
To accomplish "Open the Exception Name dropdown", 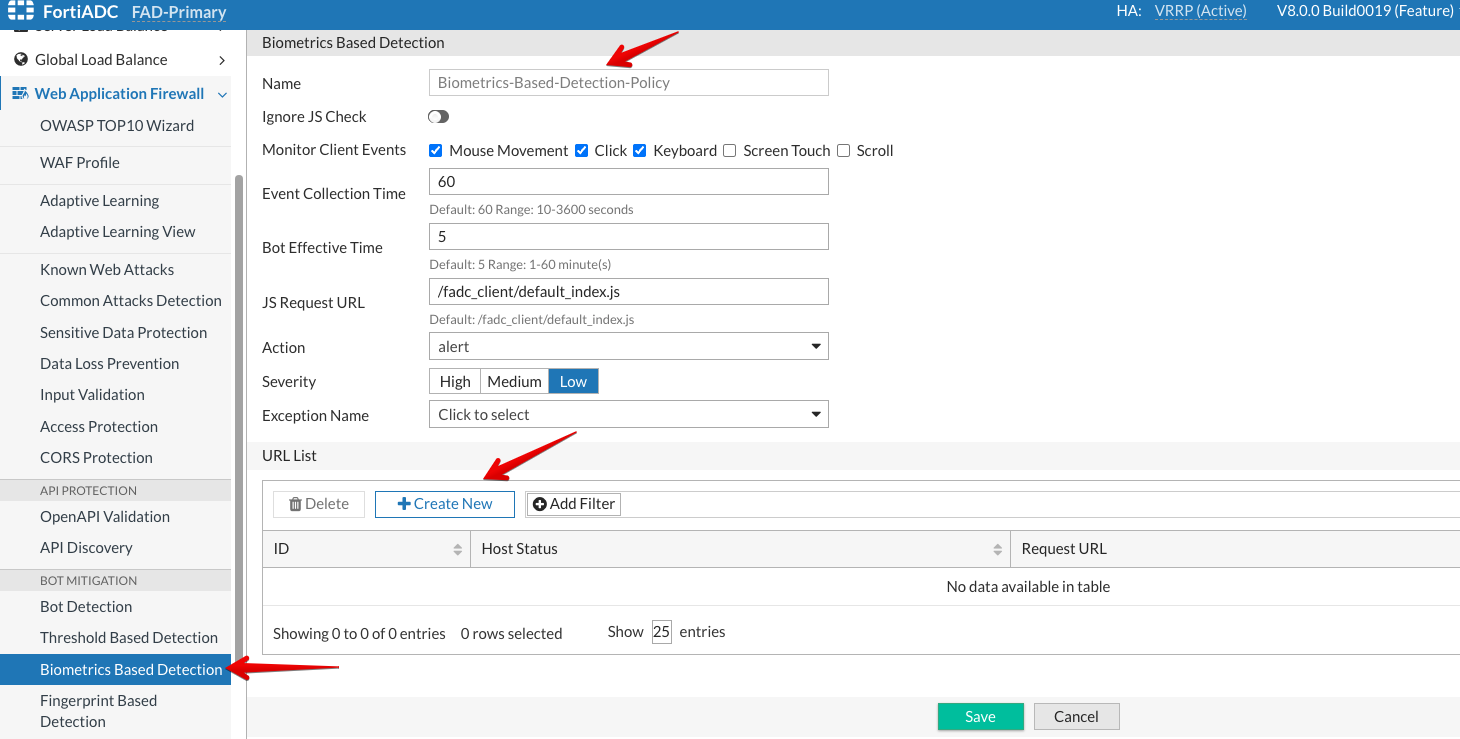I will coord(628,414).
